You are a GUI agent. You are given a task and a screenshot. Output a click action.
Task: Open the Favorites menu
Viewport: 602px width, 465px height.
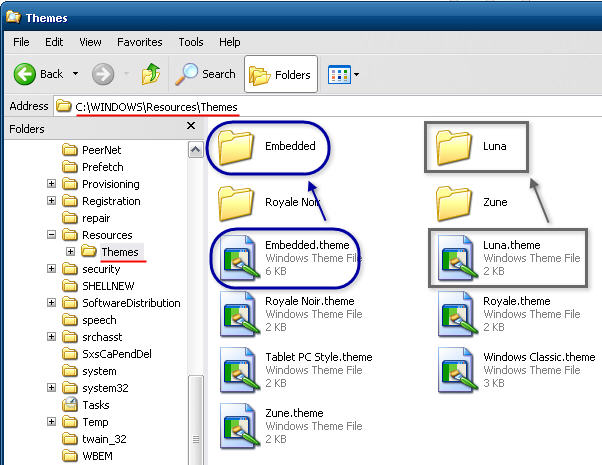pyautogui.click(x=140, y=42)
